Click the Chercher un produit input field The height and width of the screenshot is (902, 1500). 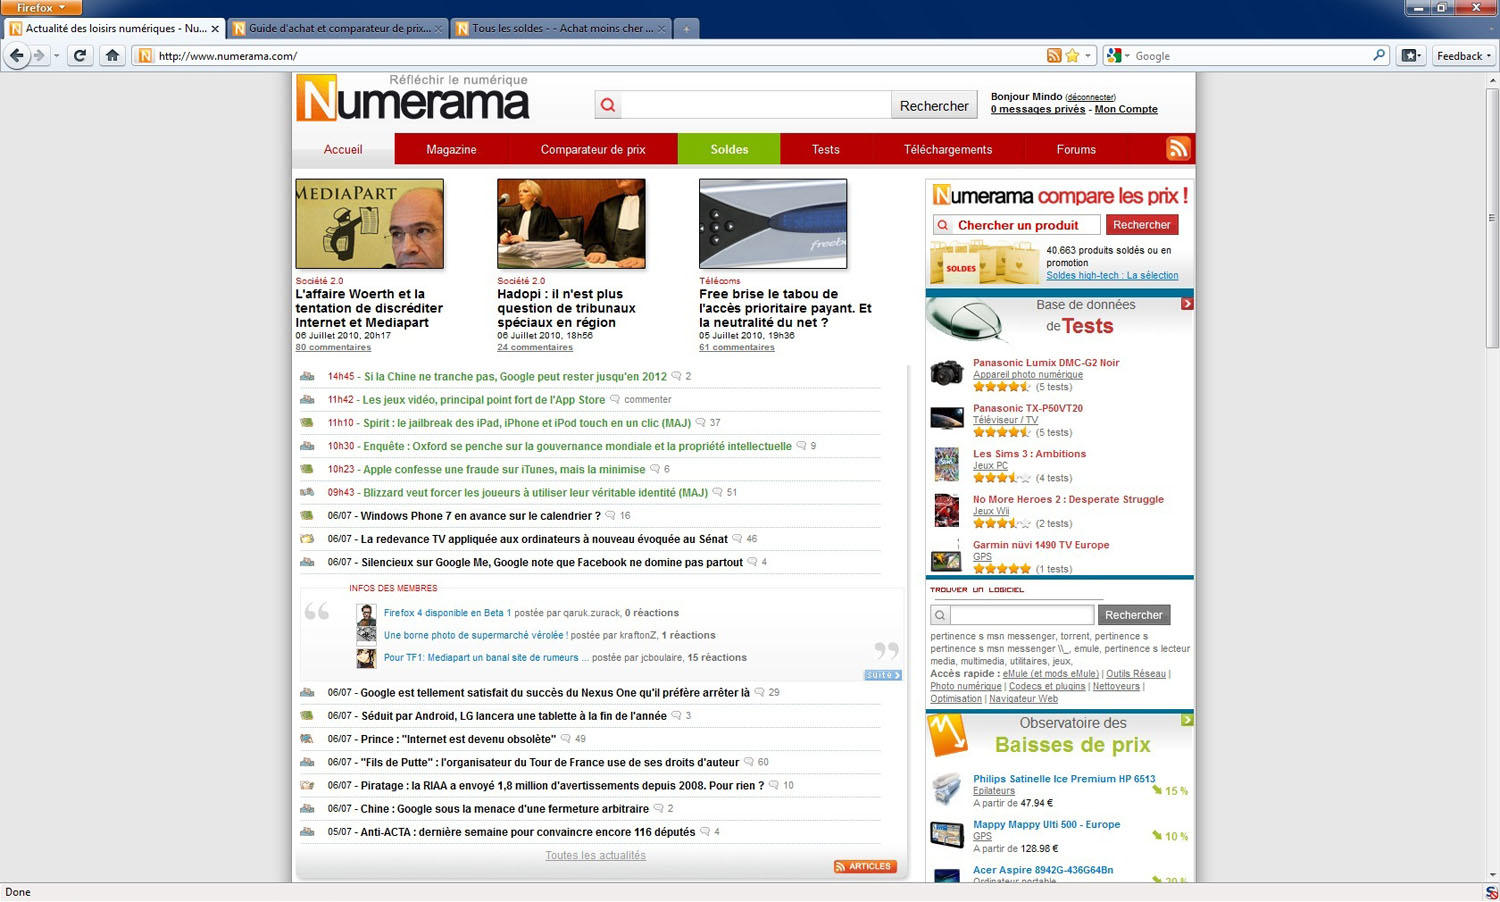pyautogui.click(x=1024, y=225)
